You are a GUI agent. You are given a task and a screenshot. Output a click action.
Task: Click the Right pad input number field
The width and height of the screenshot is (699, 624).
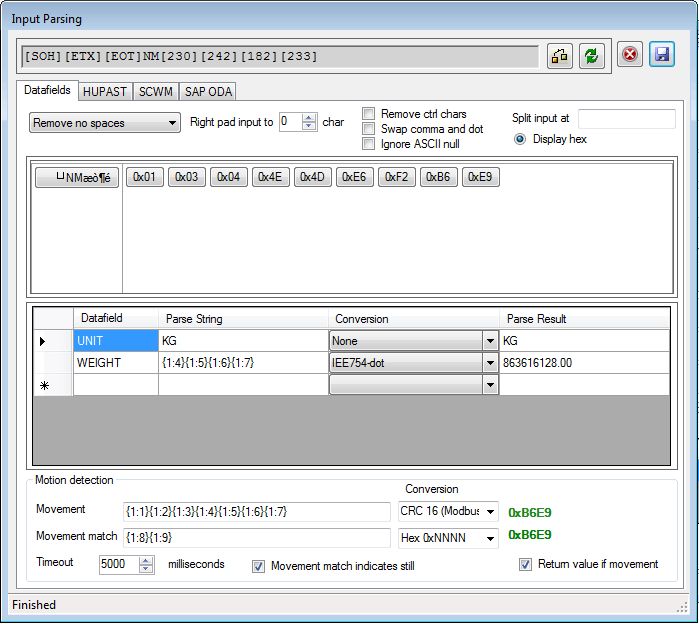291,122
